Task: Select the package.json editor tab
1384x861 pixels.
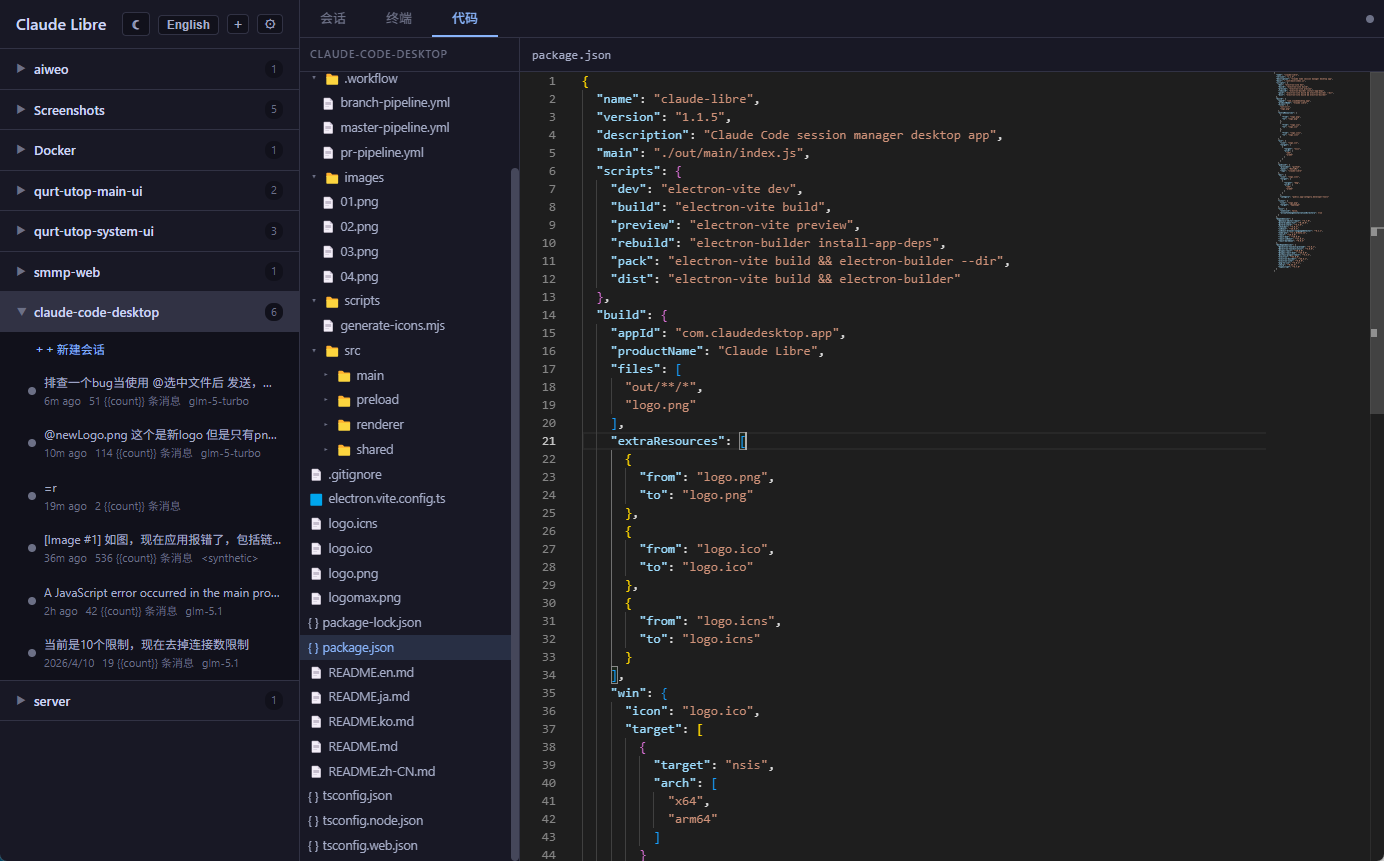Action: 571,55
